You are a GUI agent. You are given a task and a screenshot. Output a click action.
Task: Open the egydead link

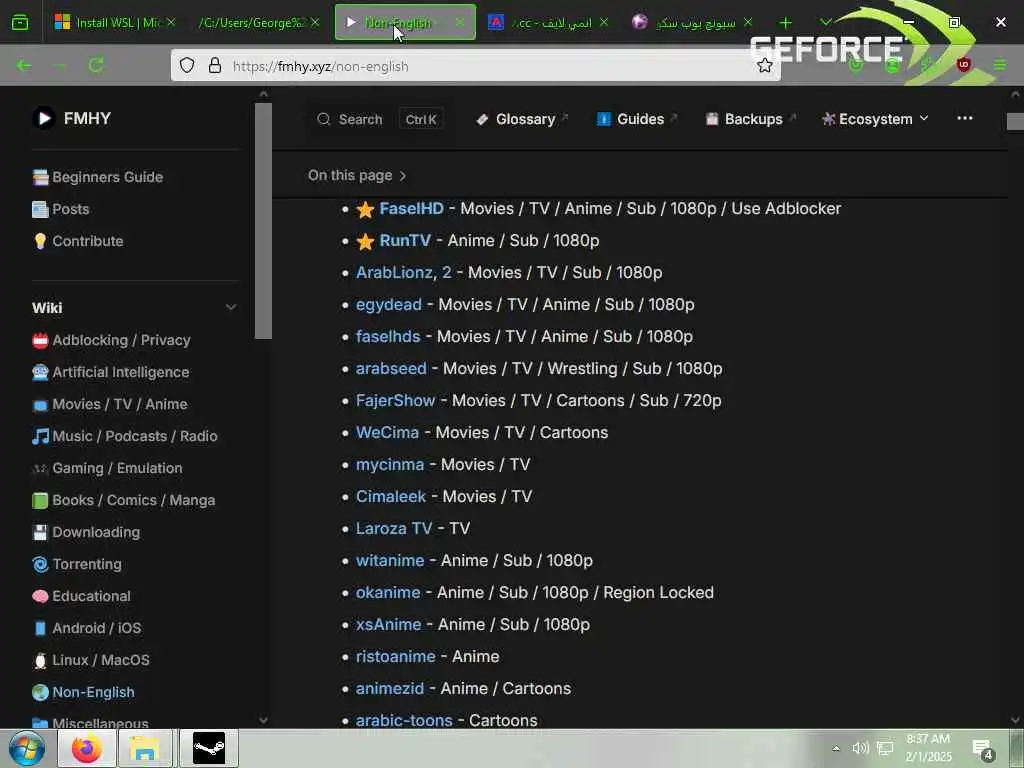point(389,304)
